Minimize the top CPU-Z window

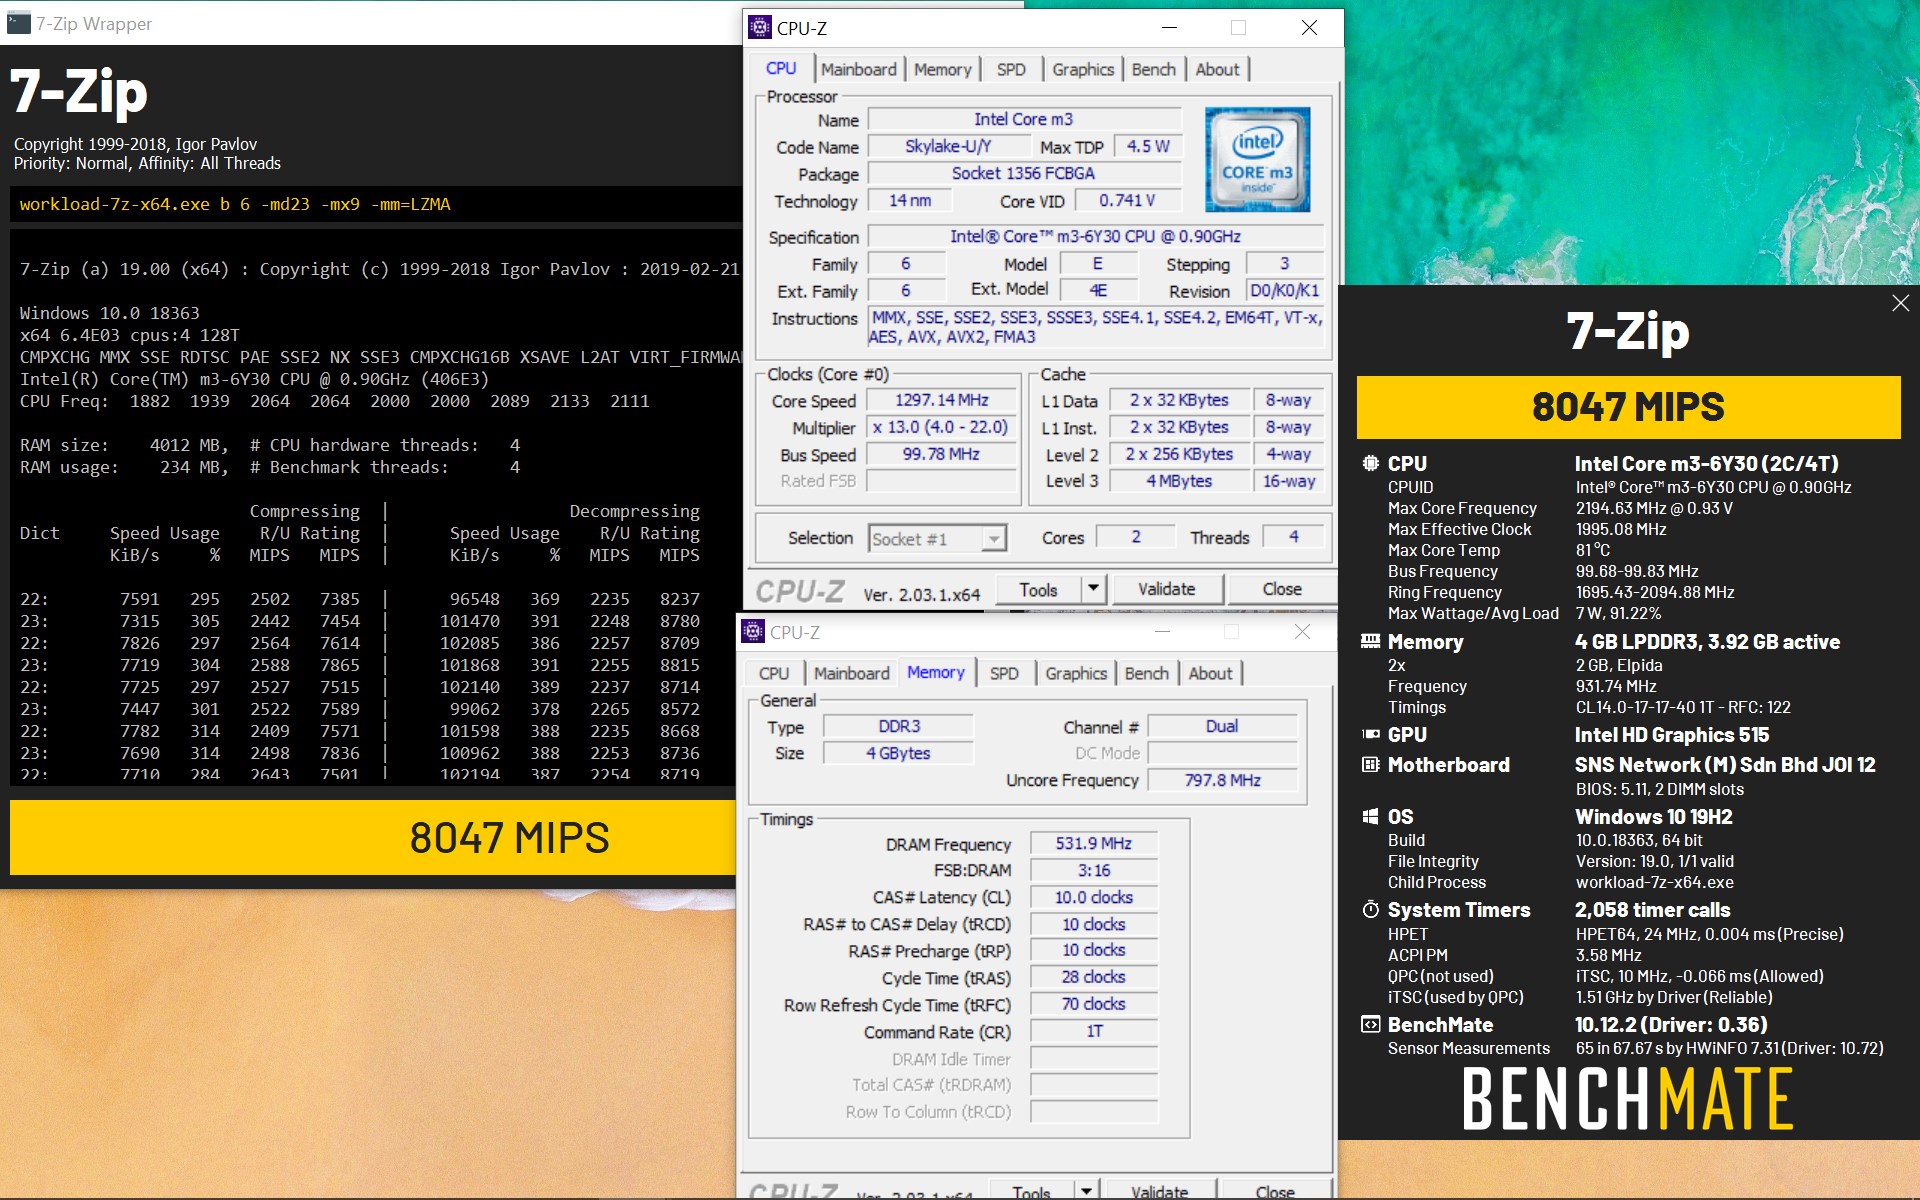[x=1169, y=28]
